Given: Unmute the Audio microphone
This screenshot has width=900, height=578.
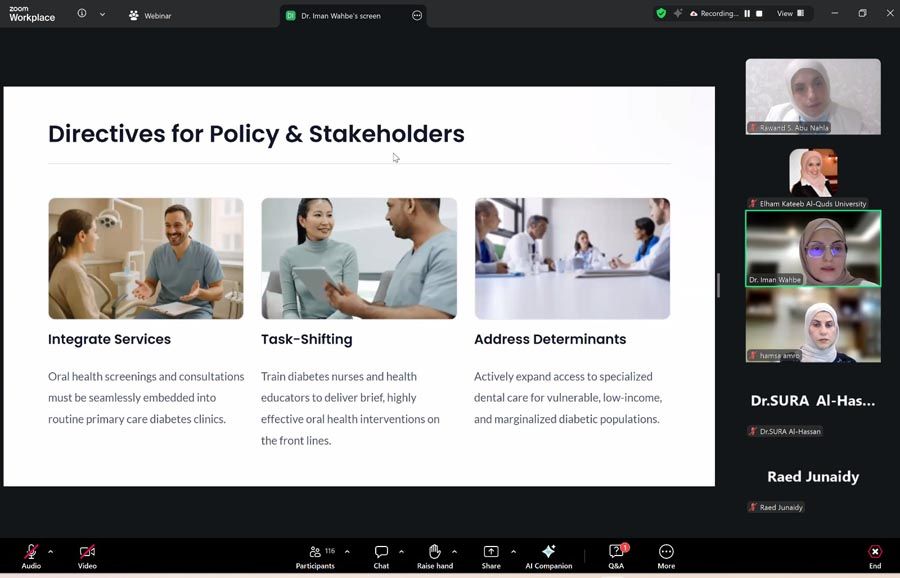Looking at the screenshot, I should point(31,556).
